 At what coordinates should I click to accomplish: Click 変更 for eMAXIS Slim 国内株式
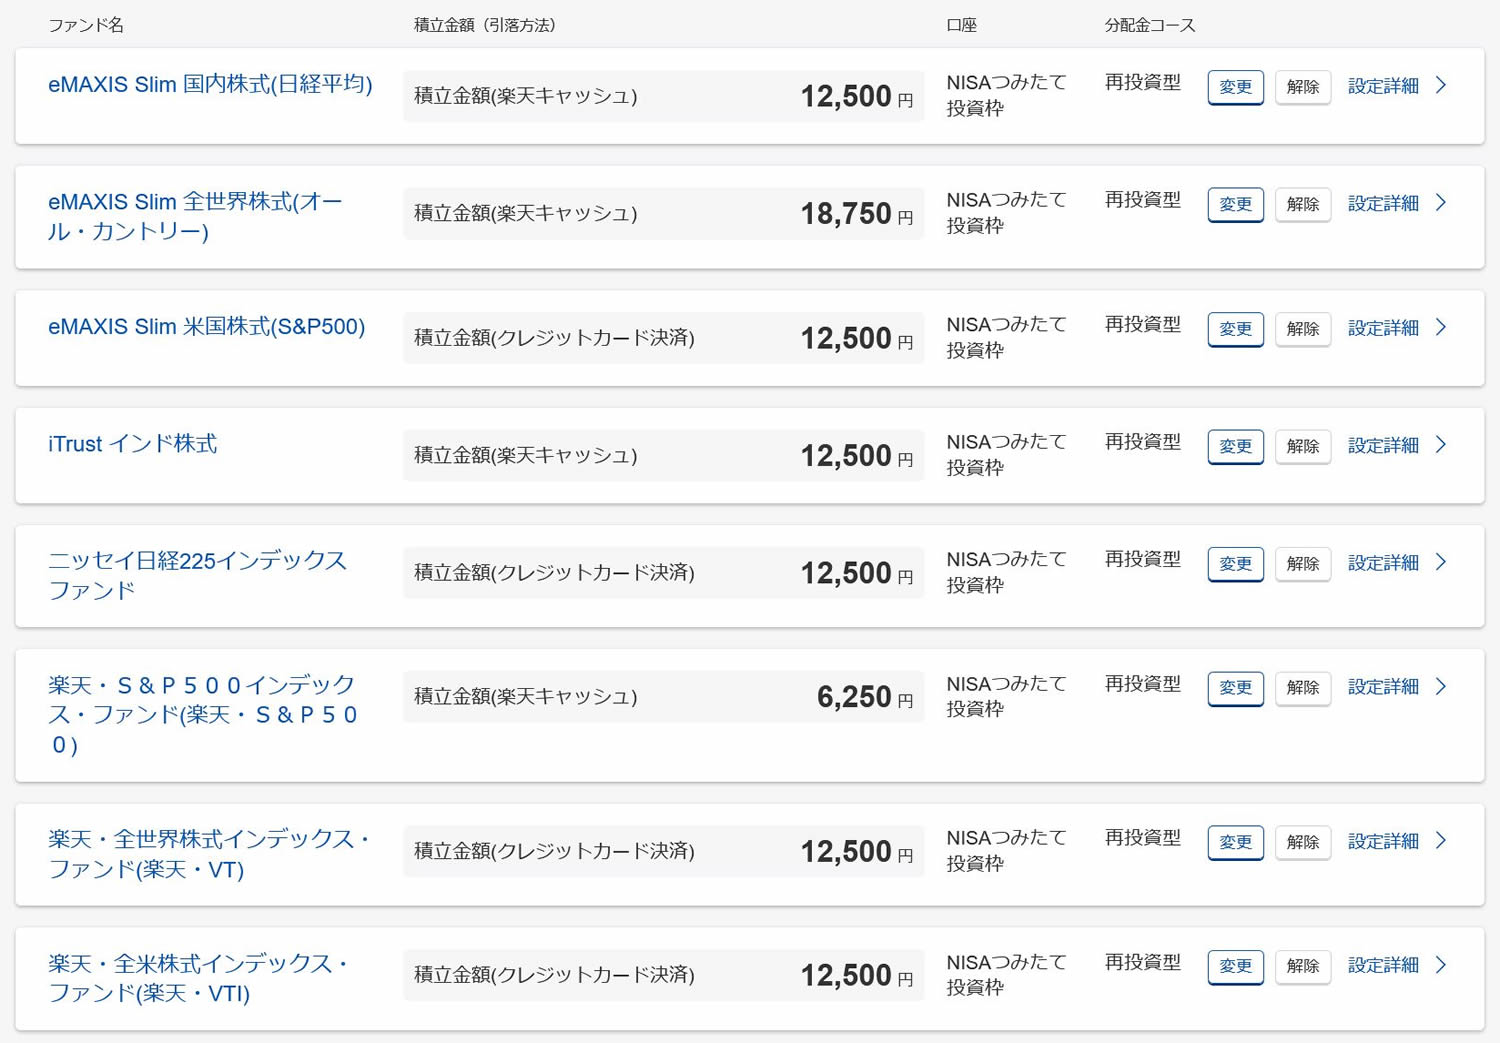click(1235, 87)
